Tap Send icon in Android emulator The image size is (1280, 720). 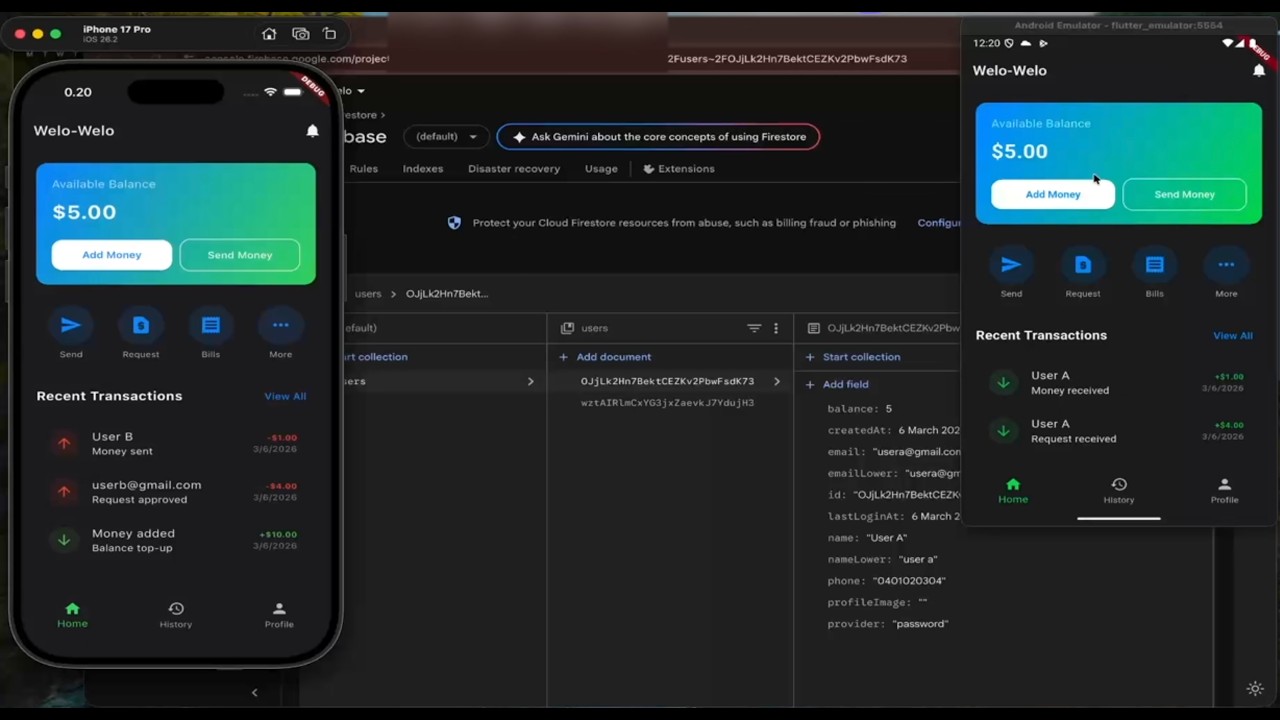pos(1011,265)
